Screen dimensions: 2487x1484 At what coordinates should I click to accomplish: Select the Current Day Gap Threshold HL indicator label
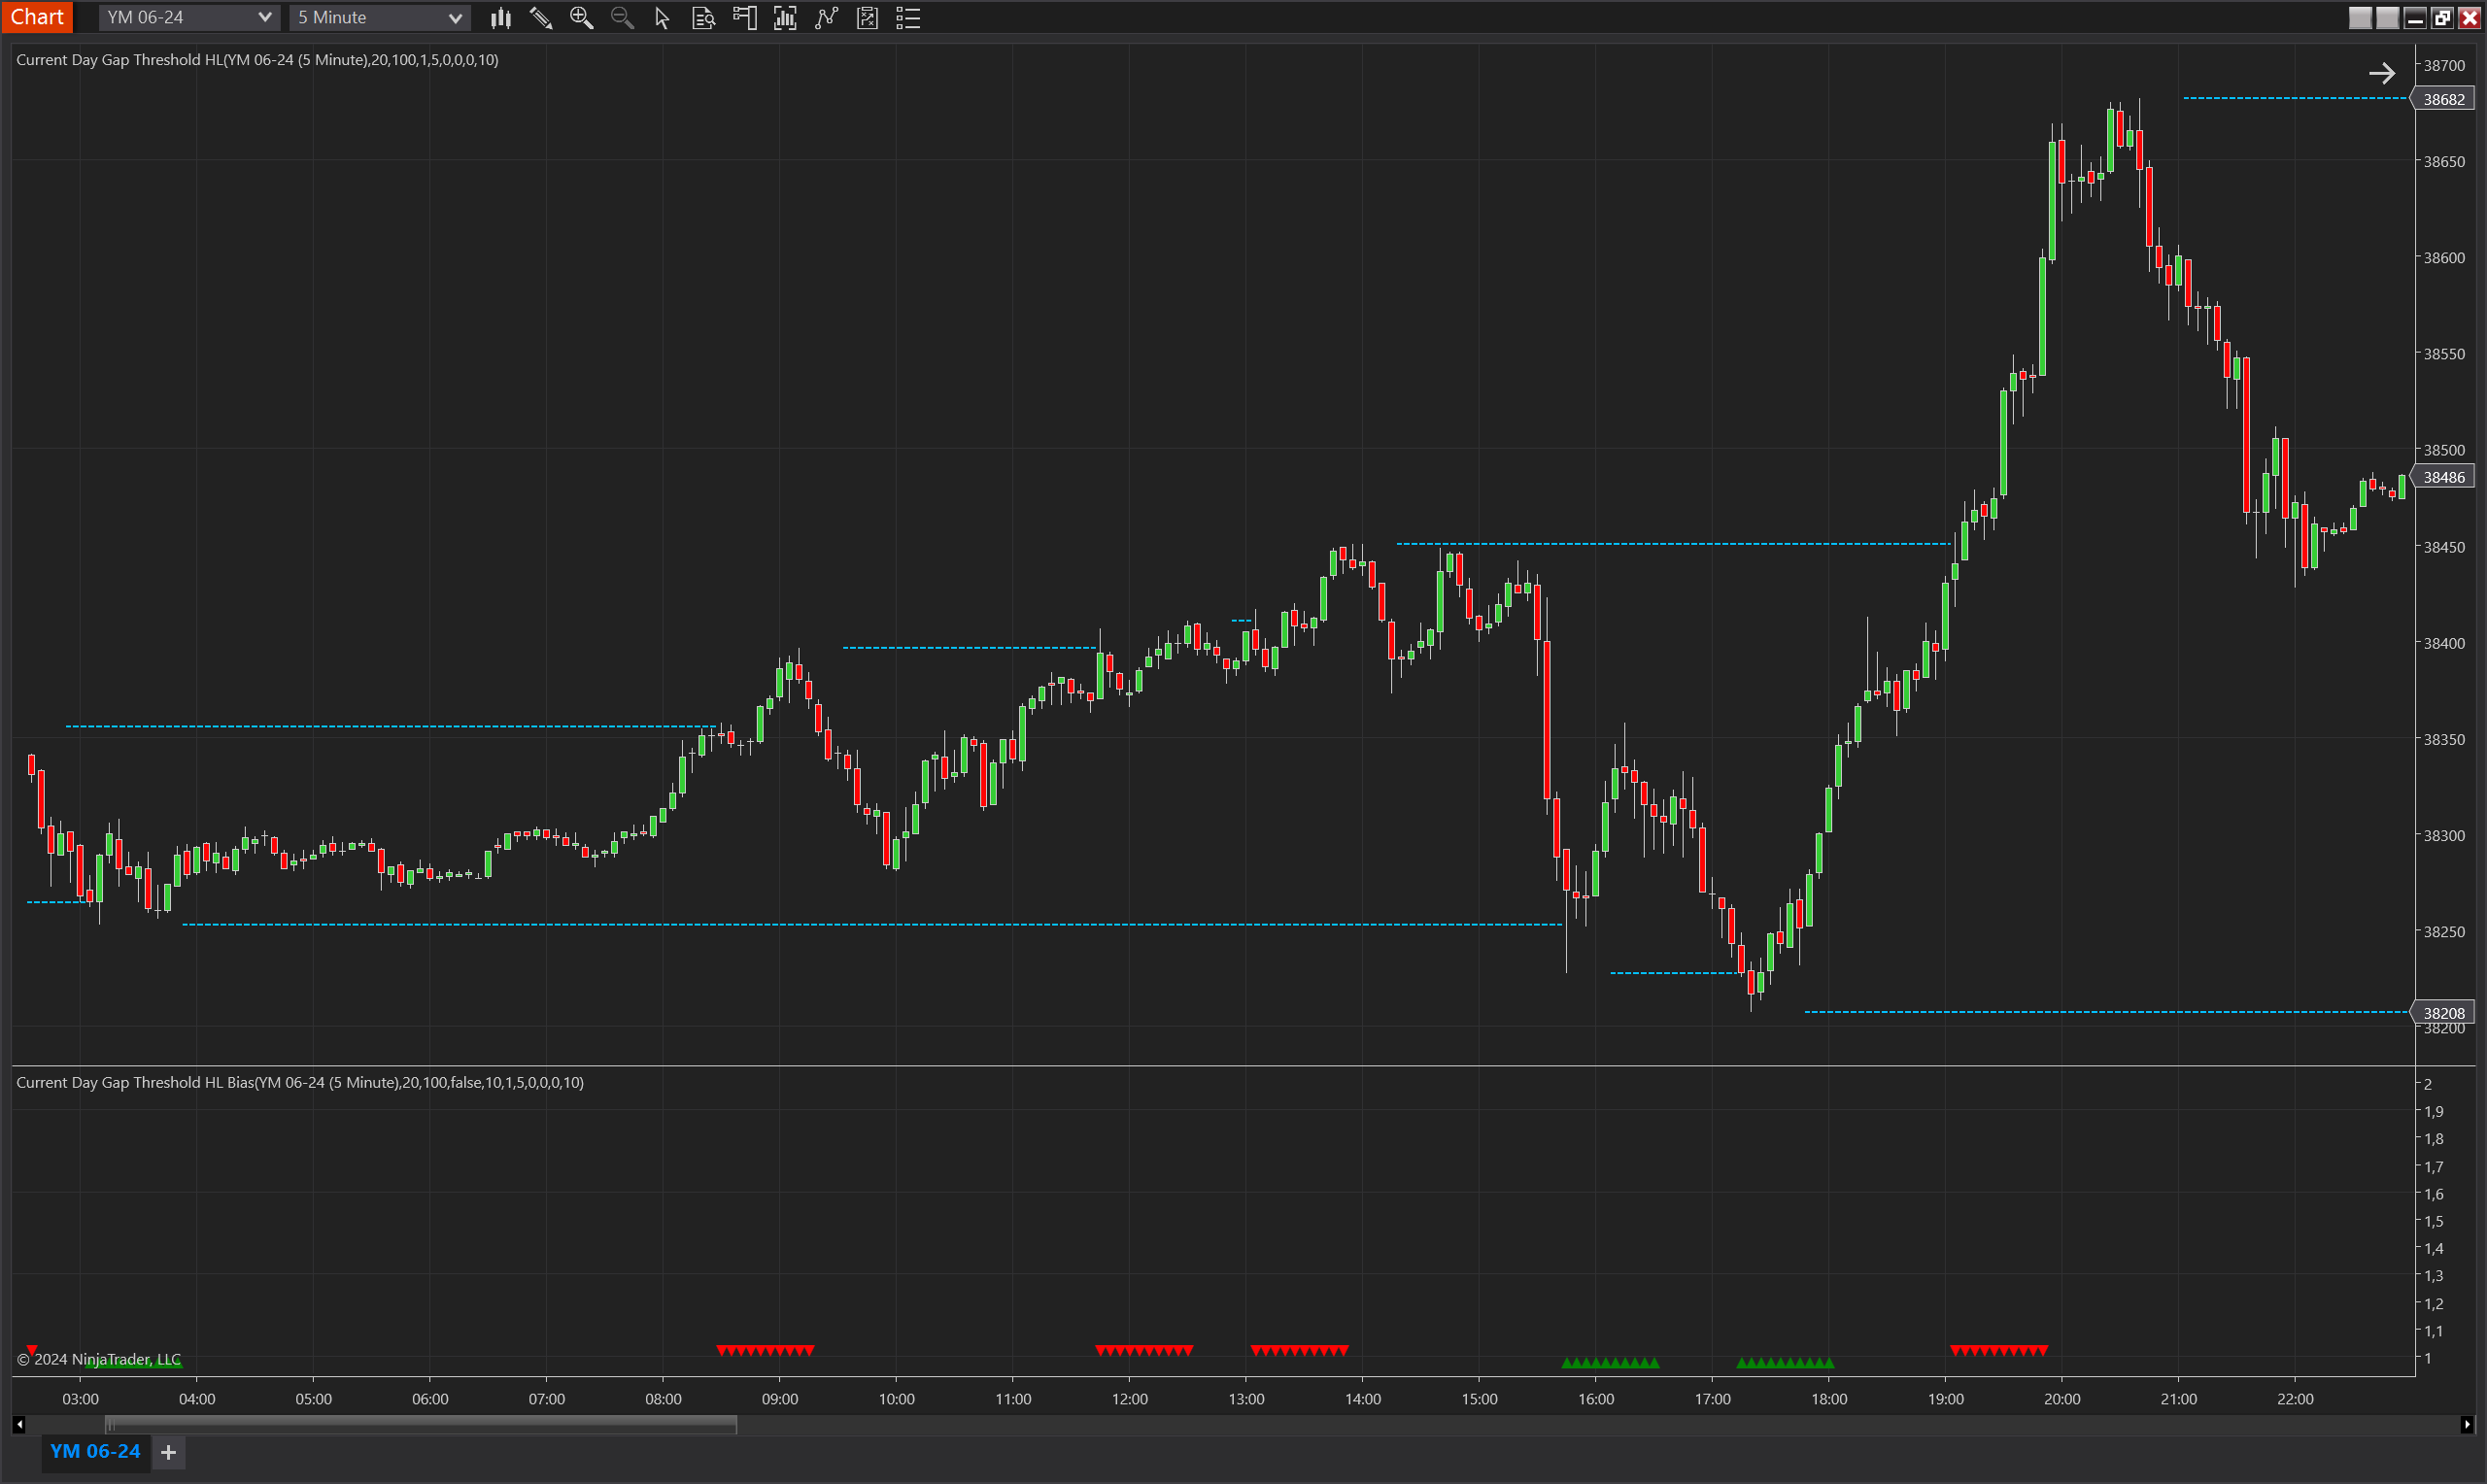click(x=257, y=60)
